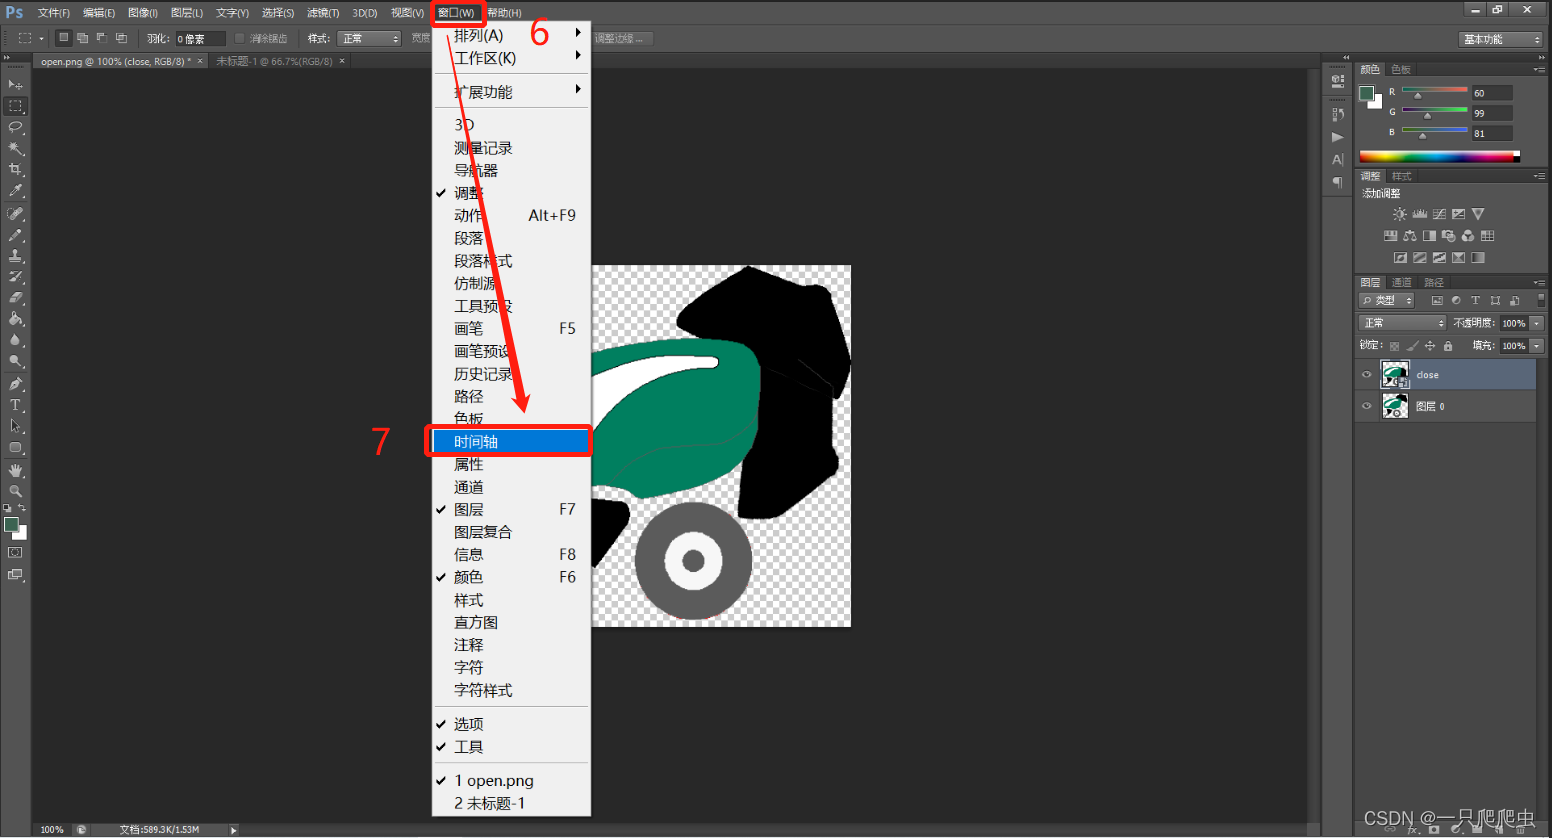Switch to the 路径 paths panel tab
Image resolution: width=1552 pixels, height=838 pixels.
point(1434,282)
